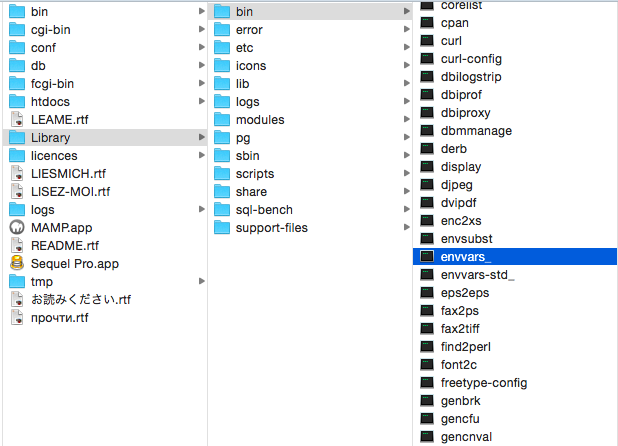Select the envvars-std_ file
Screen dimensions: 618x446
[477, 275]
